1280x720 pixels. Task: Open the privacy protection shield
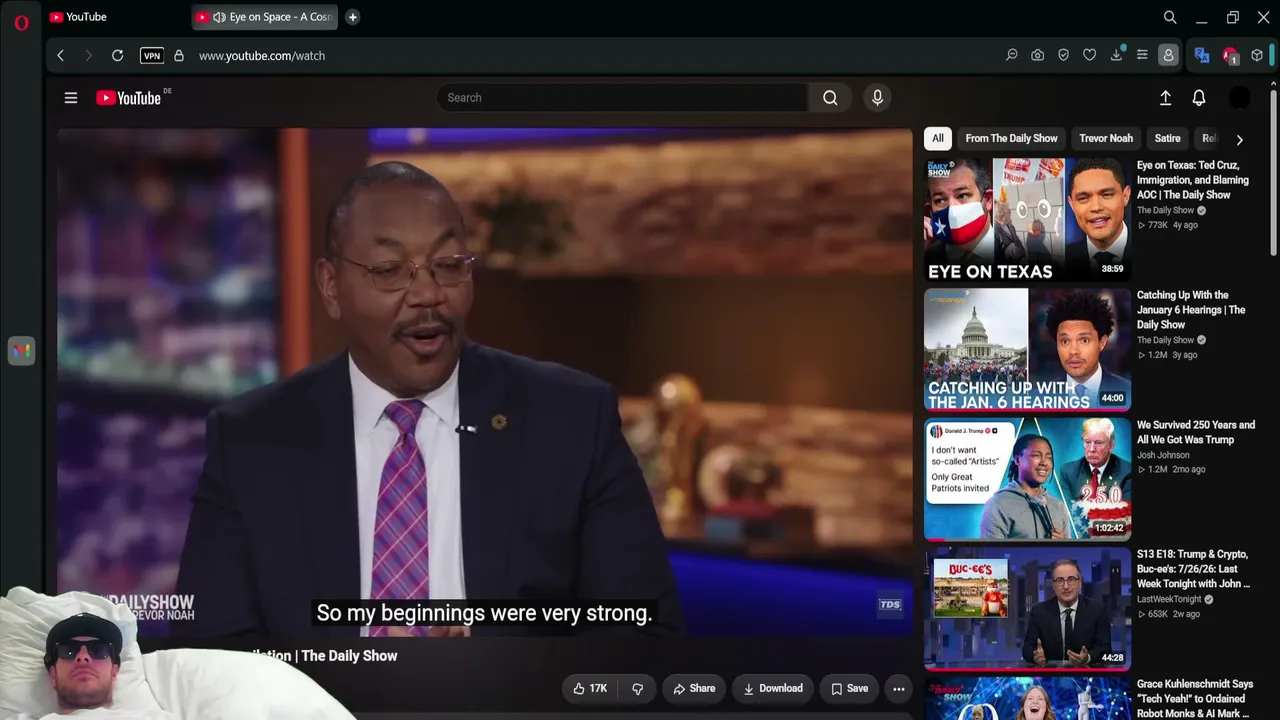[x=1064, y=56]
